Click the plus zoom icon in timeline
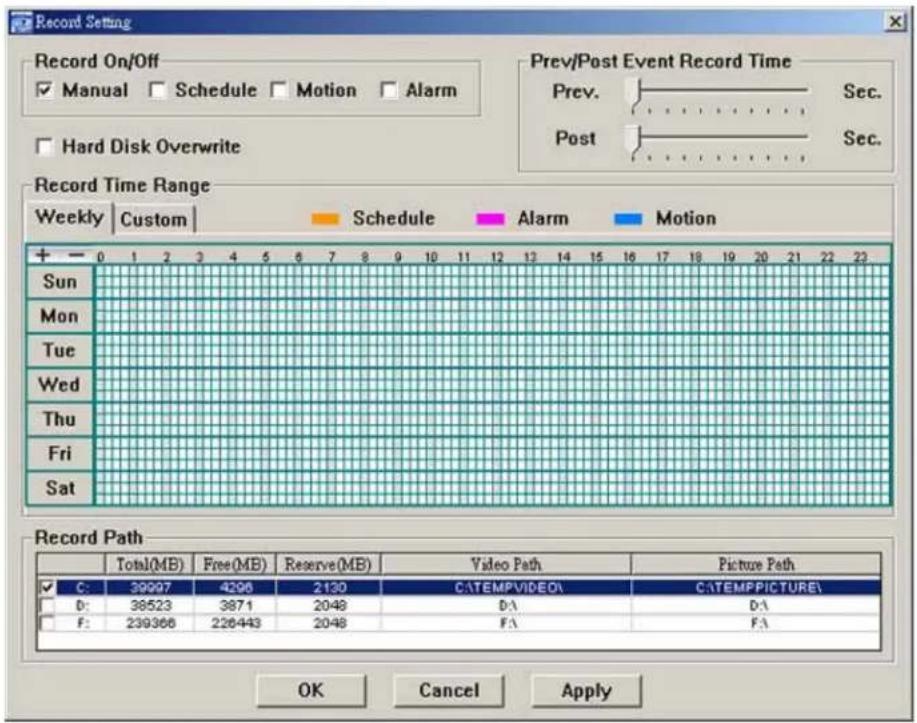The height and width of the screenshot is (723, 917). click(x=43, y=255)
